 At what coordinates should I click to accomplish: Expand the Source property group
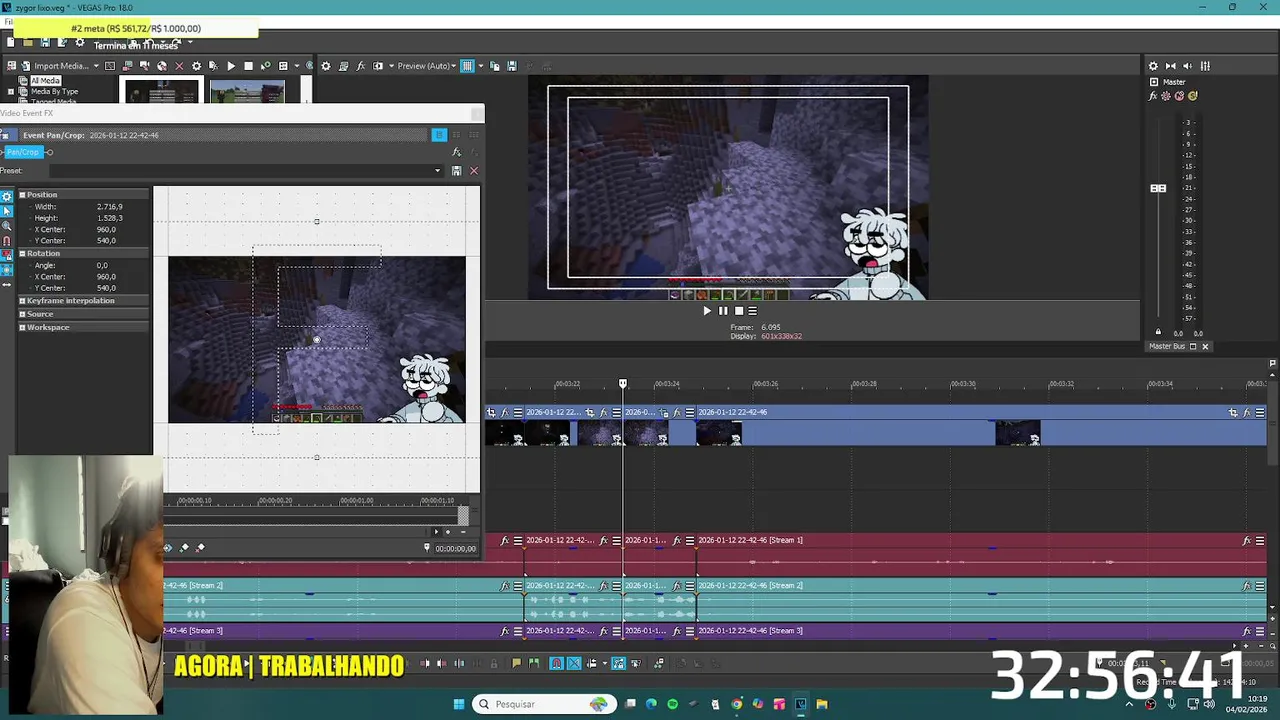[x=22, y=314]
